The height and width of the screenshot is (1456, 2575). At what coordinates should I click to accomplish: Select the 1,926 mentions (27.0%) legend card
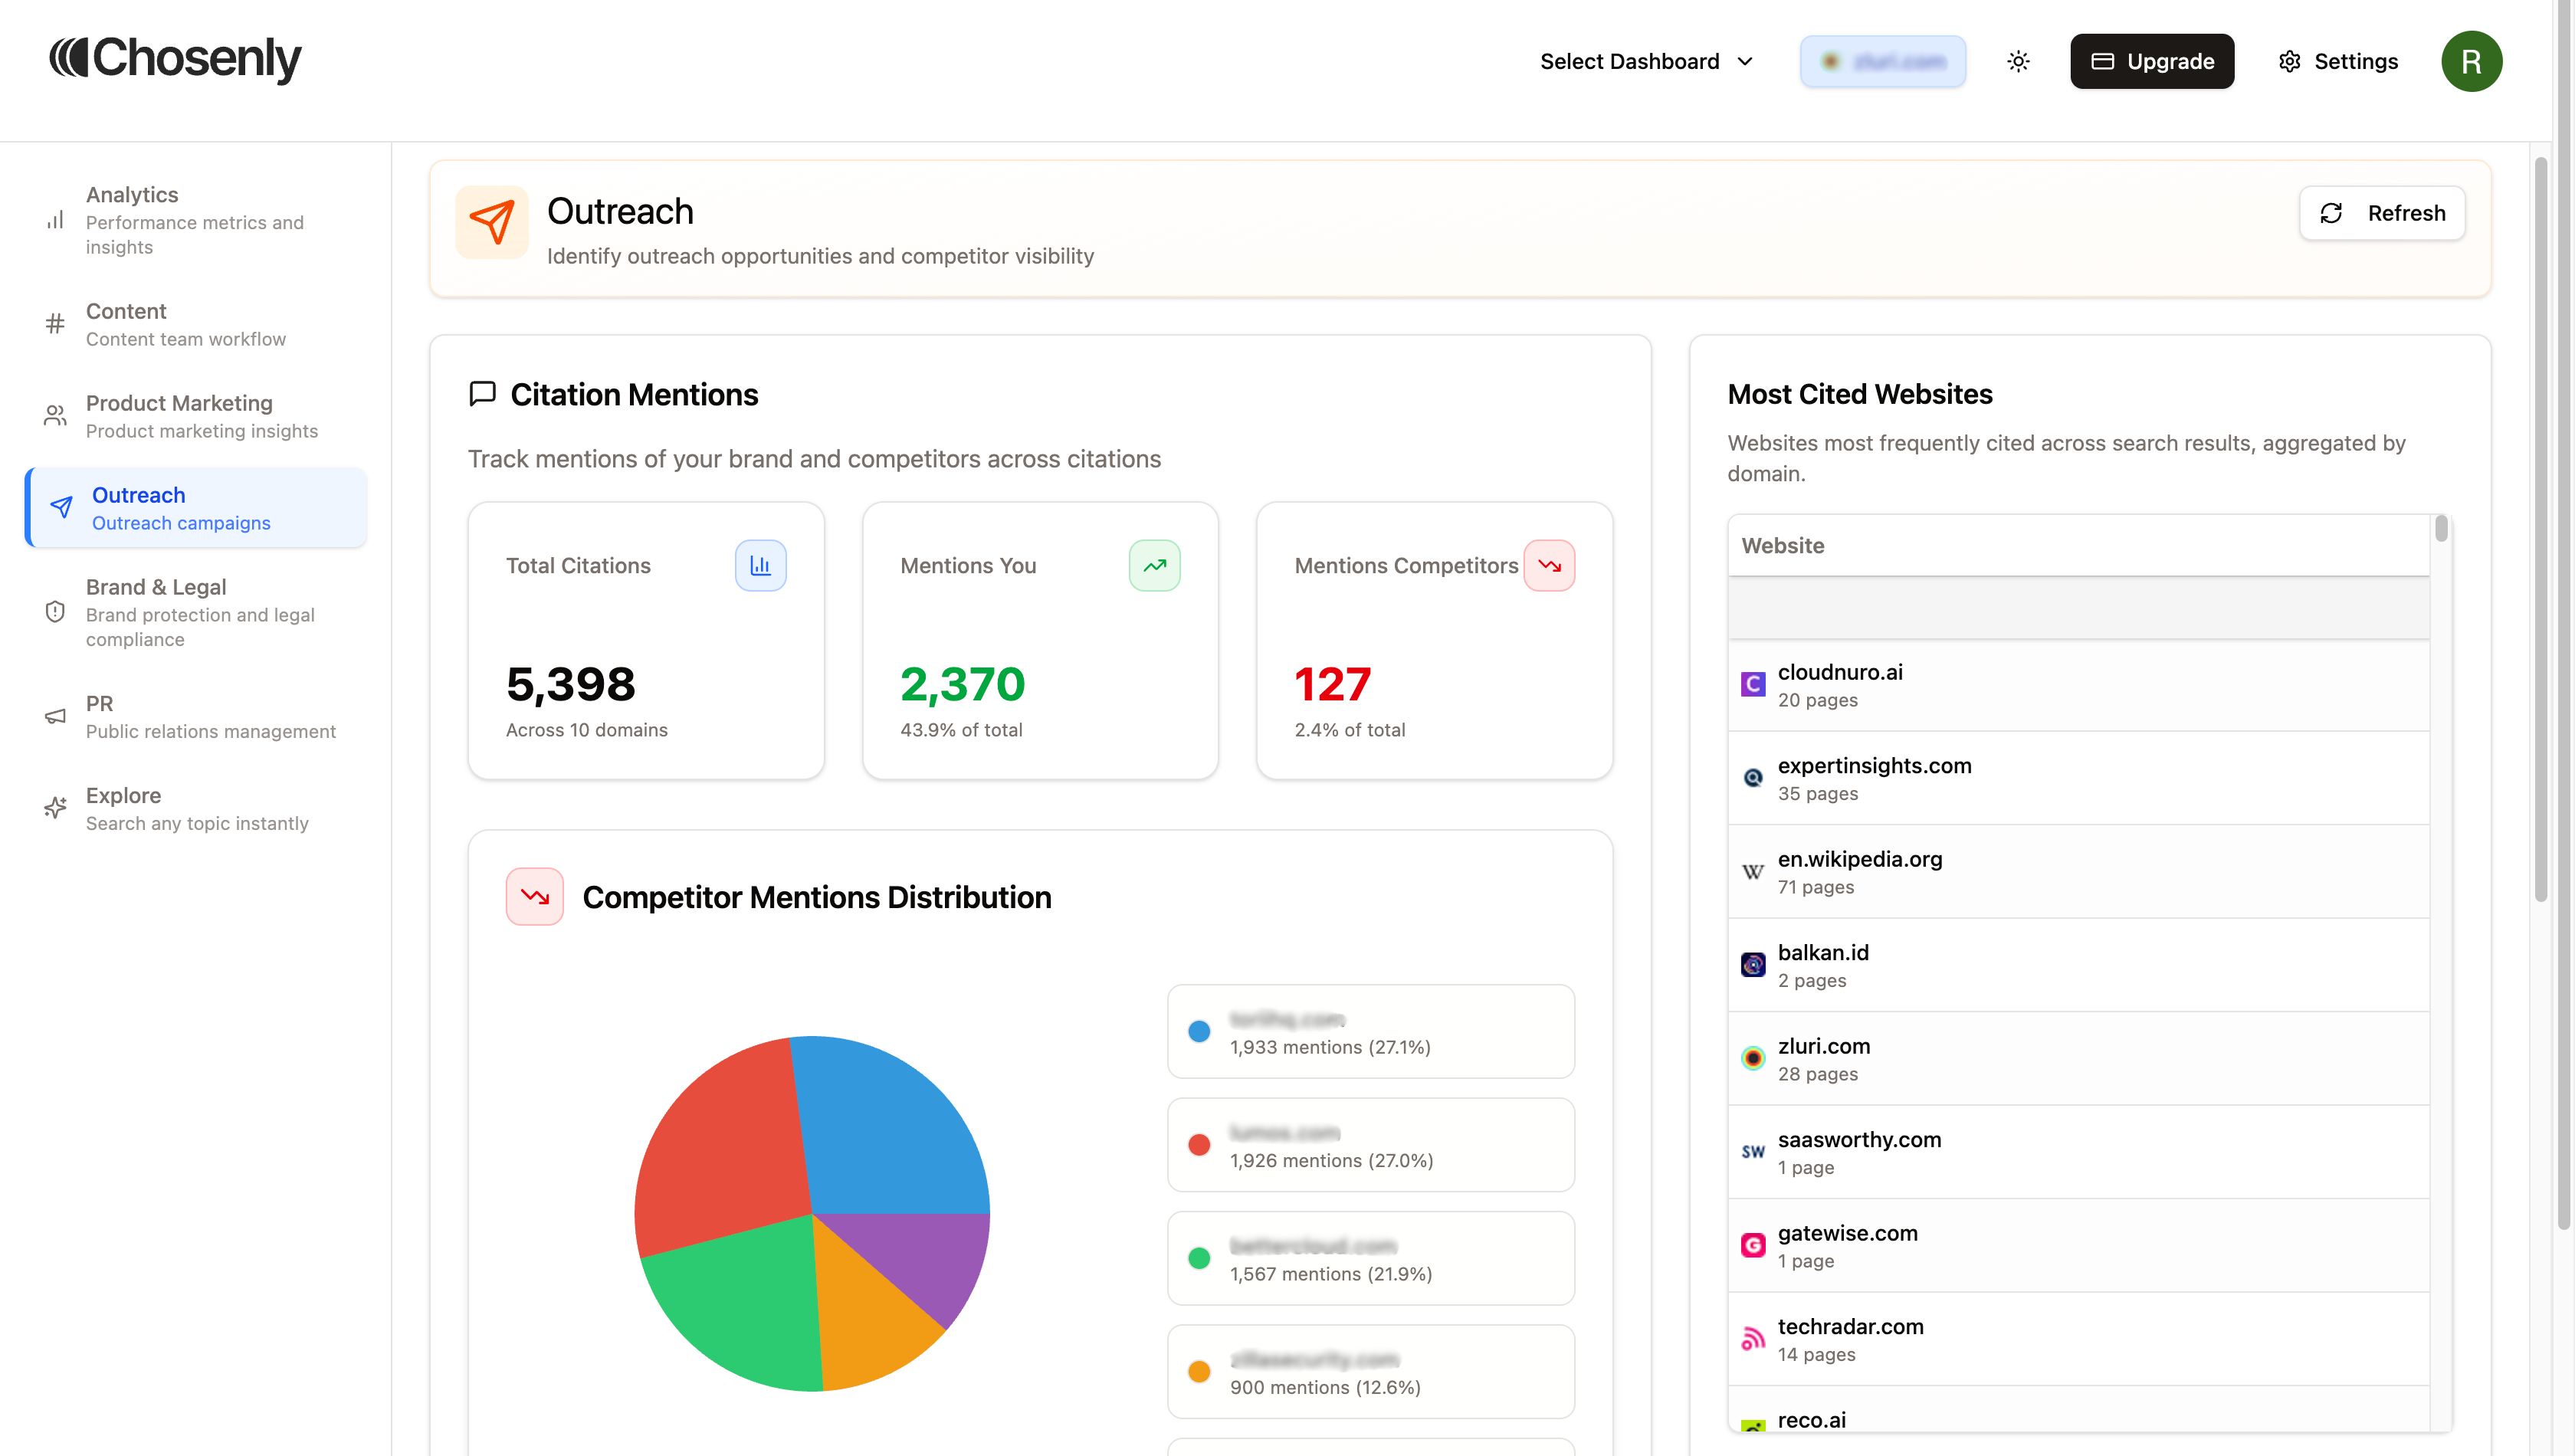1371,1145
